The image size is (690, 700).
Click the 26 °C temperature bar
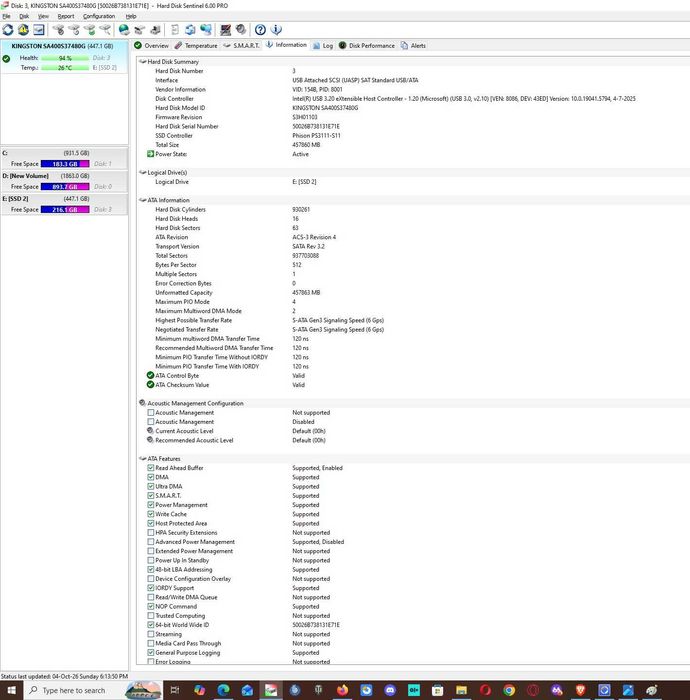click(x=65, y=68)
